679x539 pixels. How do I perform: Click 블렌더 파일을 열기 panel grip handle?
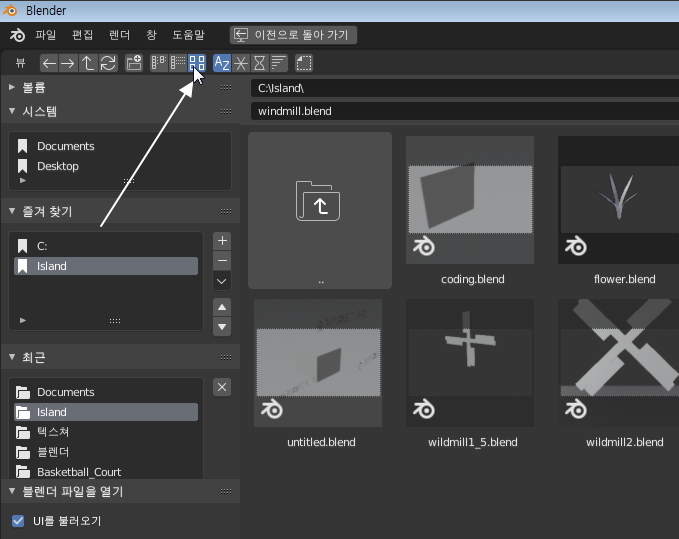coord(226,491)
